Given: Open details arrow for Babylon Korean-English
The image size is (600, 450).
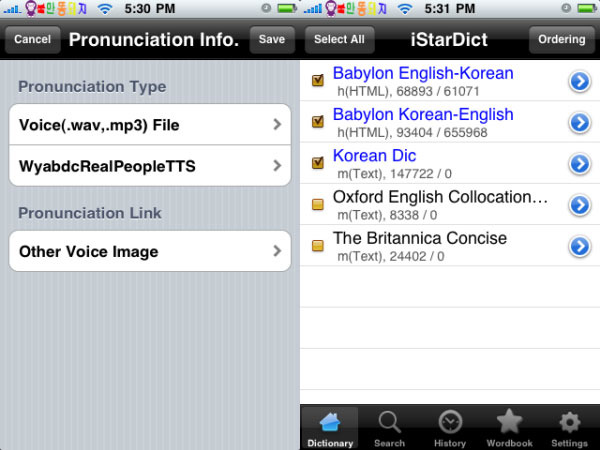Looking at the screenshot, I should [x=580, y=122].
